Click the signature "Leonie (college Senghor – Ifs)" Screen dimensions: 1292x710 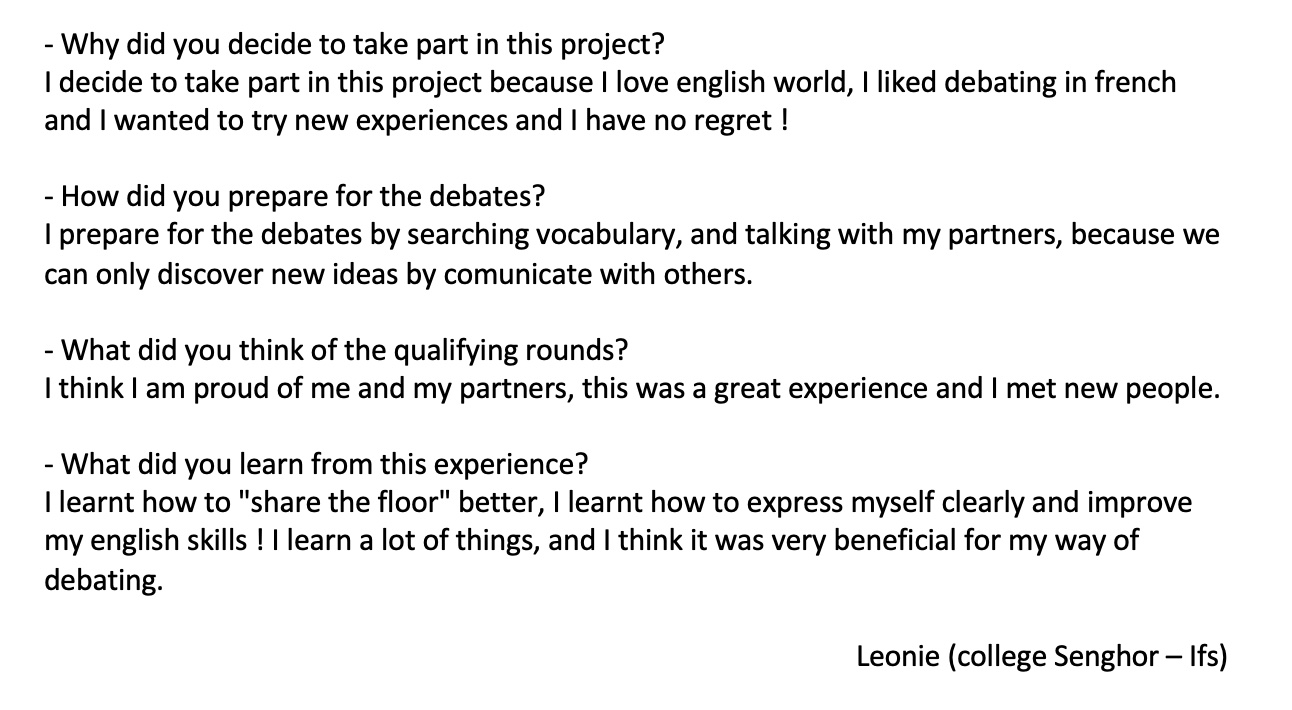click(x=1041, y=656)
